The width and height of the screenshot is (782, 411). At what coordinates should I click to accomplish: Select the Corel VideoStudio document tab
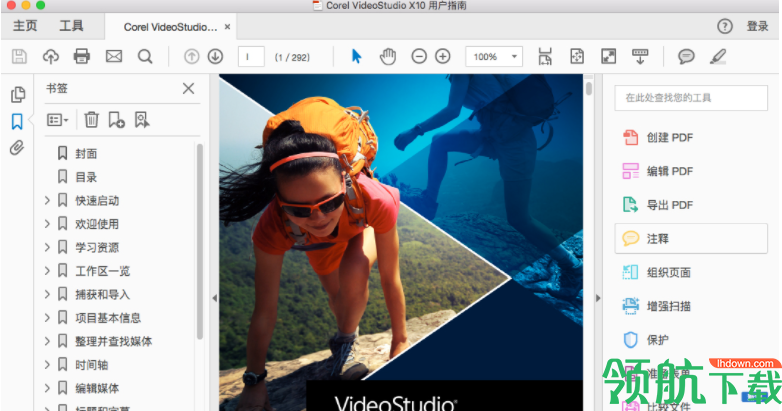click(171, 27)
